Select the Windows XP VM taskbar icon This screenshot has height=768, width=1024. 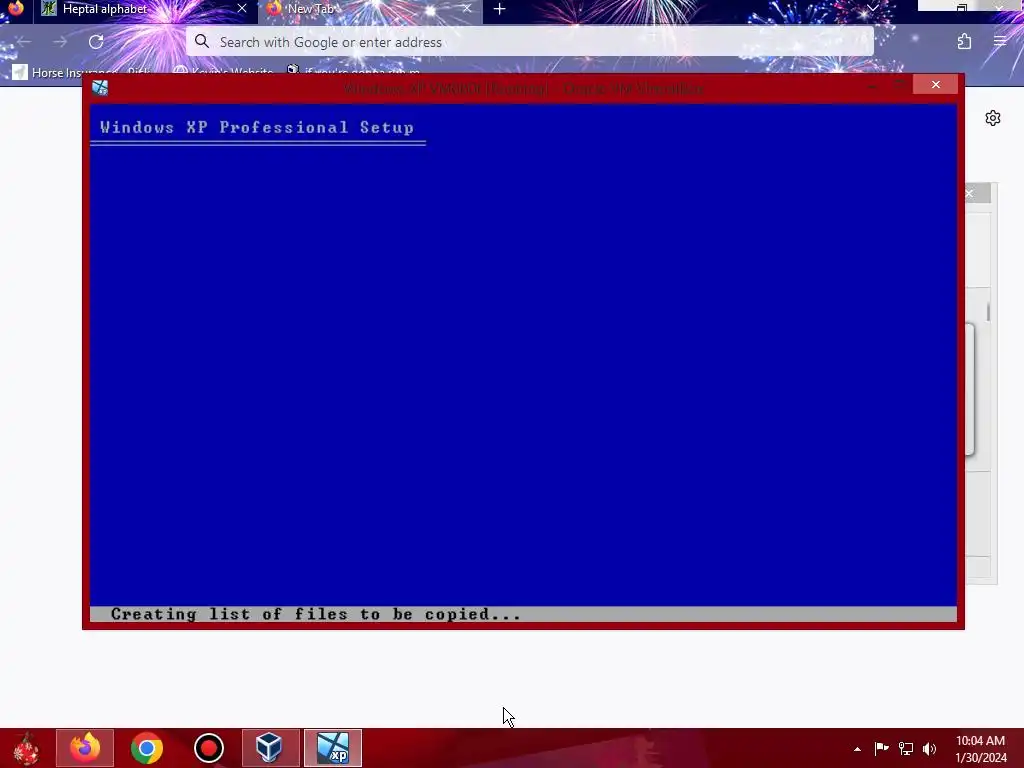(332, 748)
